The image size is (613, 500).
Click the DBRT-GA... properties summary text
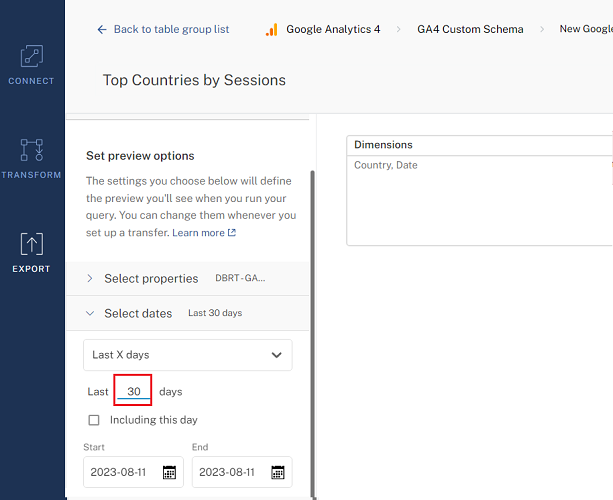pos(240,278)
